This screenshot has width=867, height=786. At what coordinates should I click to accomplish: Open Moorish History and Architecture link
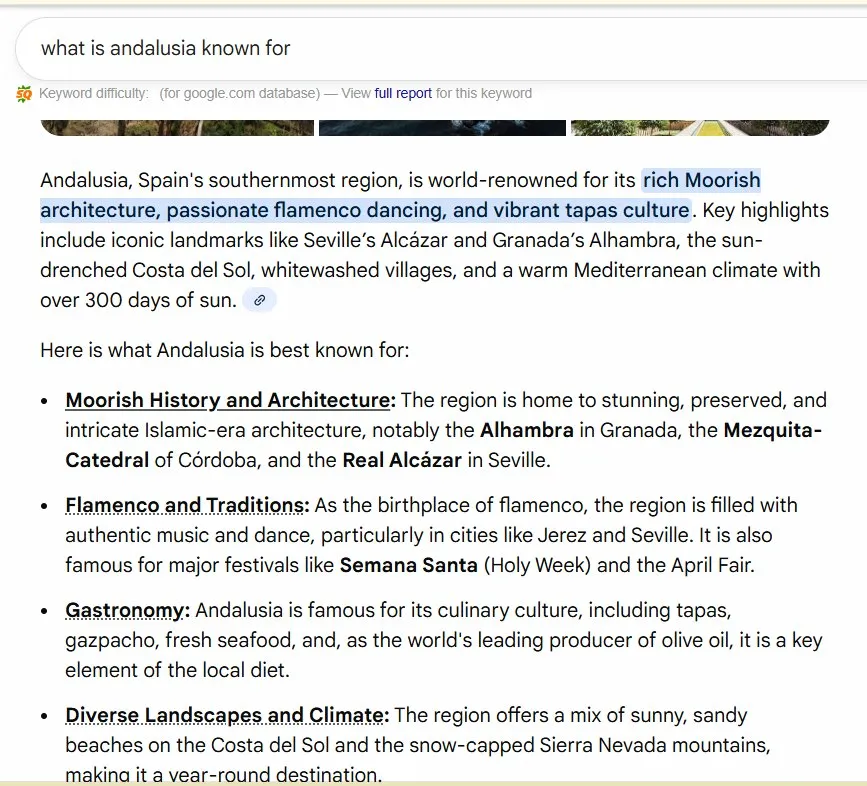click(227, 401)
